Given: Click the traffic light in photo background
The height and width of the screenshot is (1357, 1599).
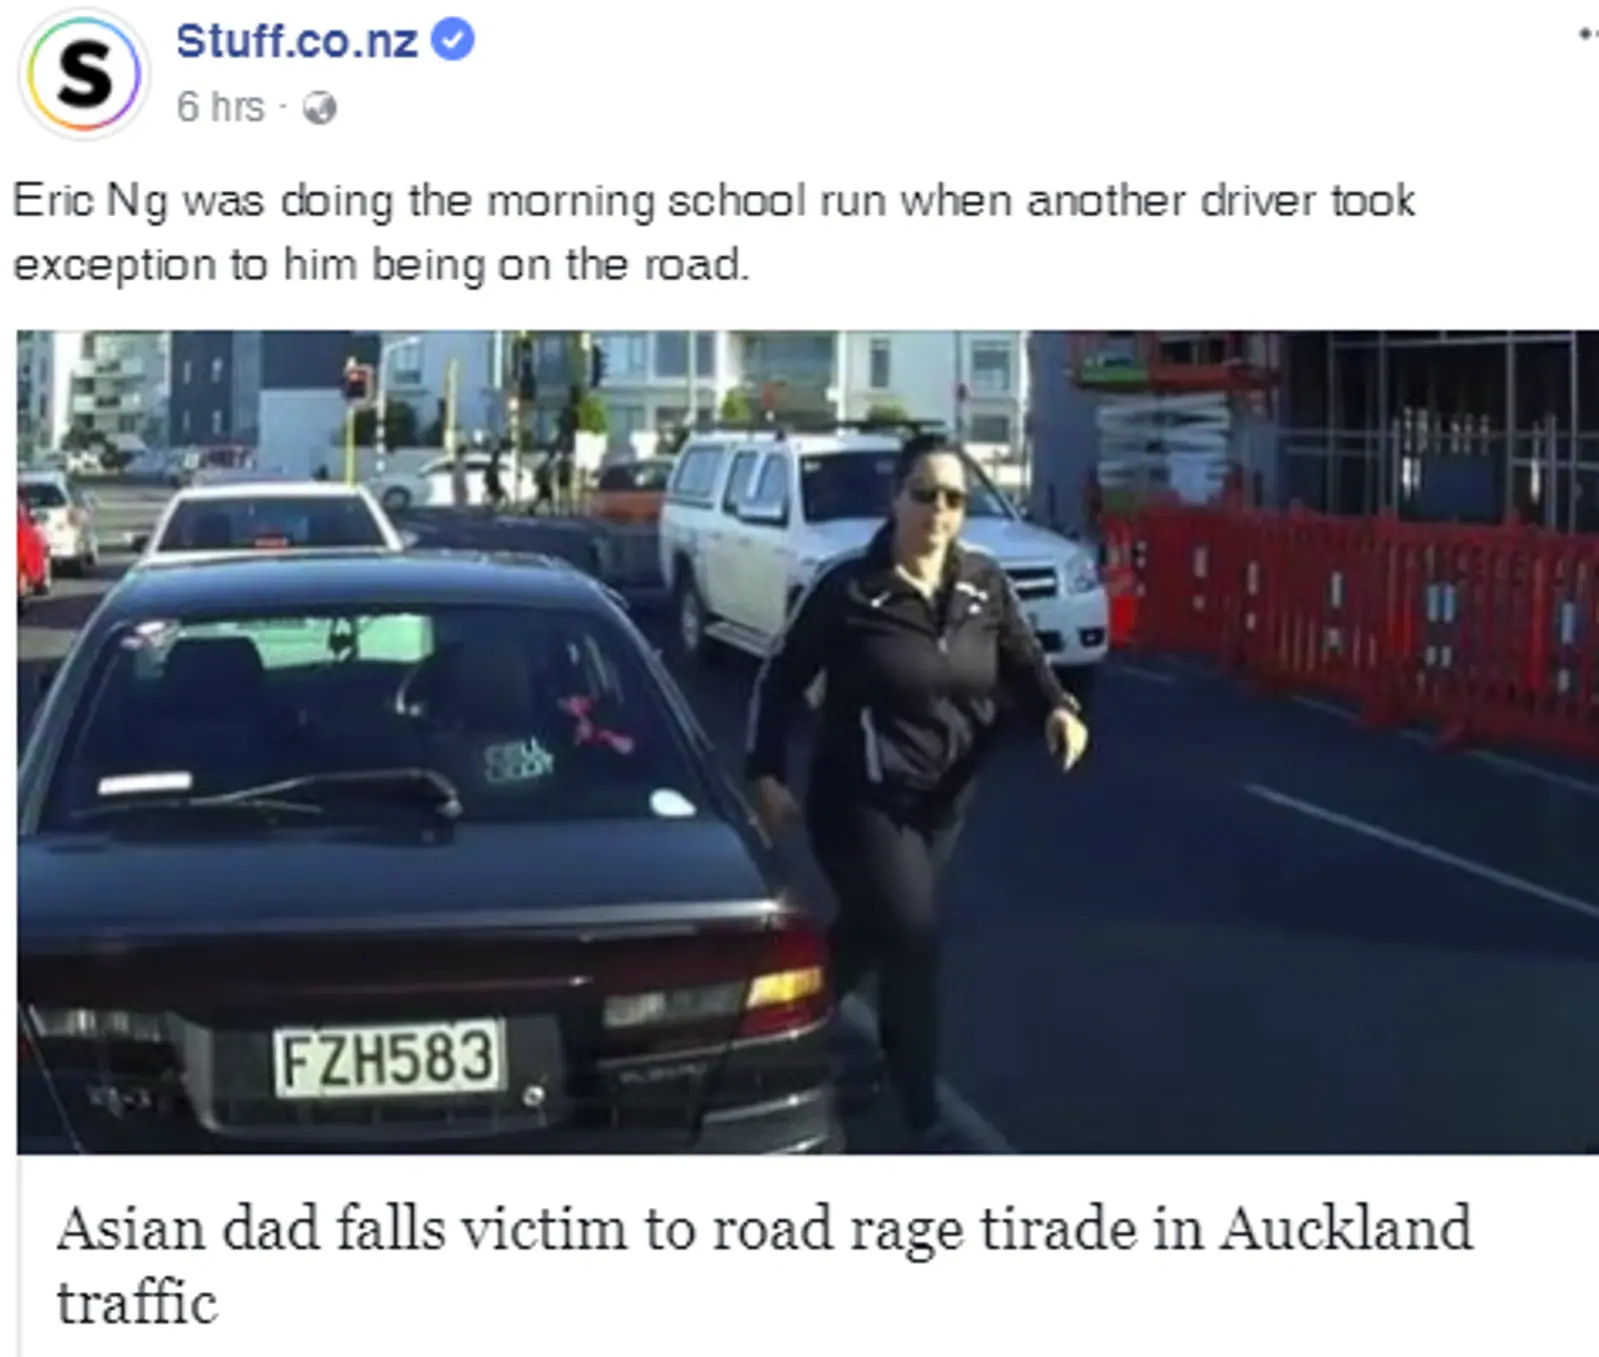Looking at the screenshot, I should point(357,383).
